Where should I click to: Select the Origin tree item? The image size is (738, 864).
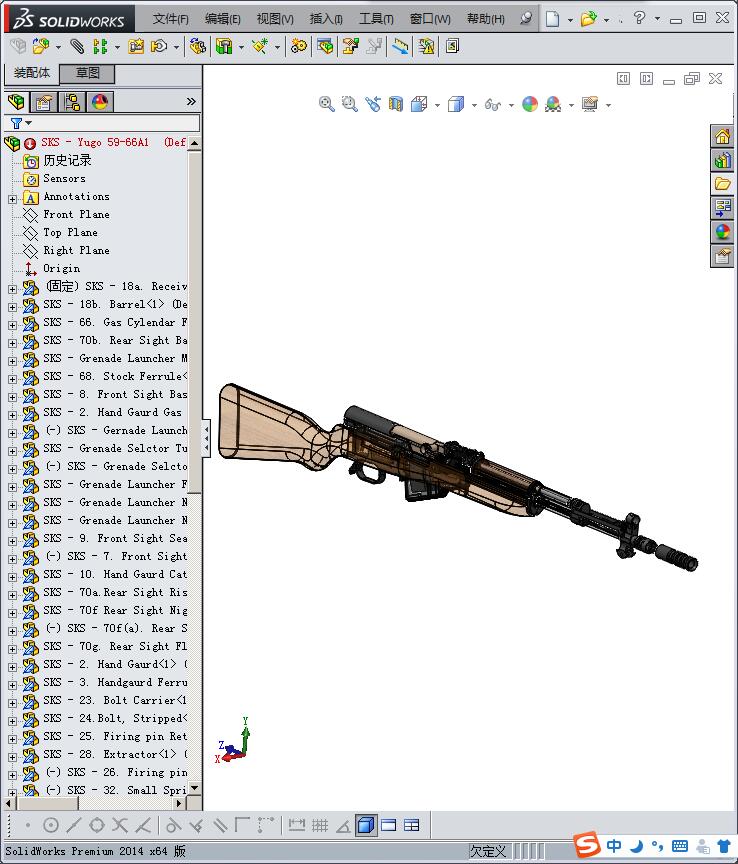(61, 268)
